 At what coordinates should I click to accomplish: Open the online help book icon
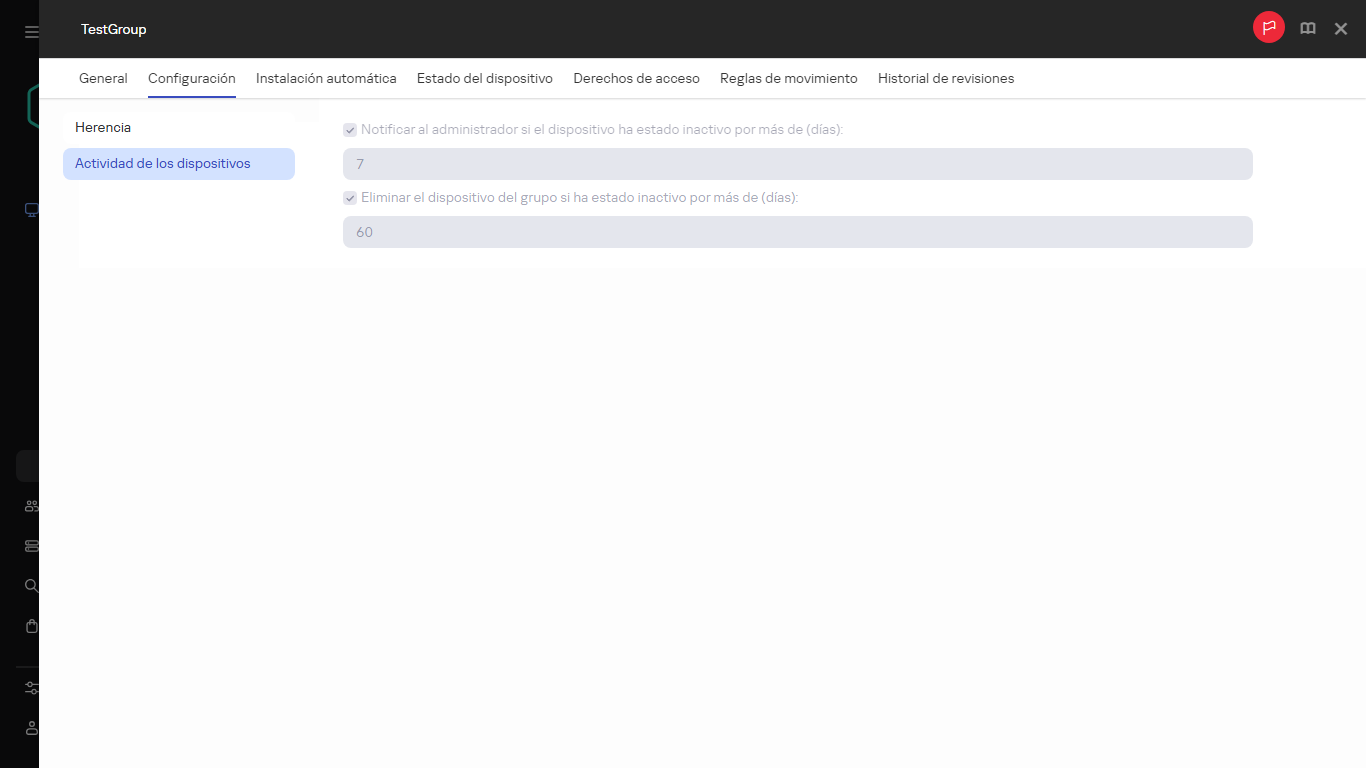click(x=1307, y=28)
